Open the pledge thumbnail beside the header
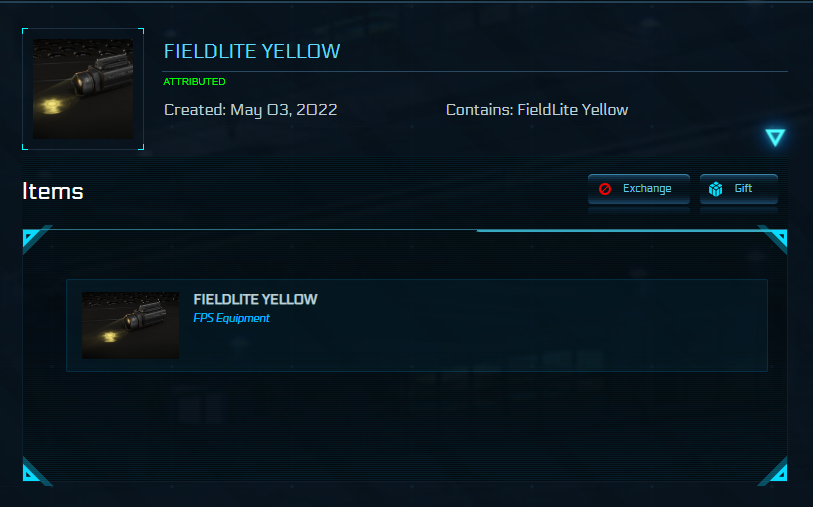Viewport: 813px width, 507px height. pos(83,89)
